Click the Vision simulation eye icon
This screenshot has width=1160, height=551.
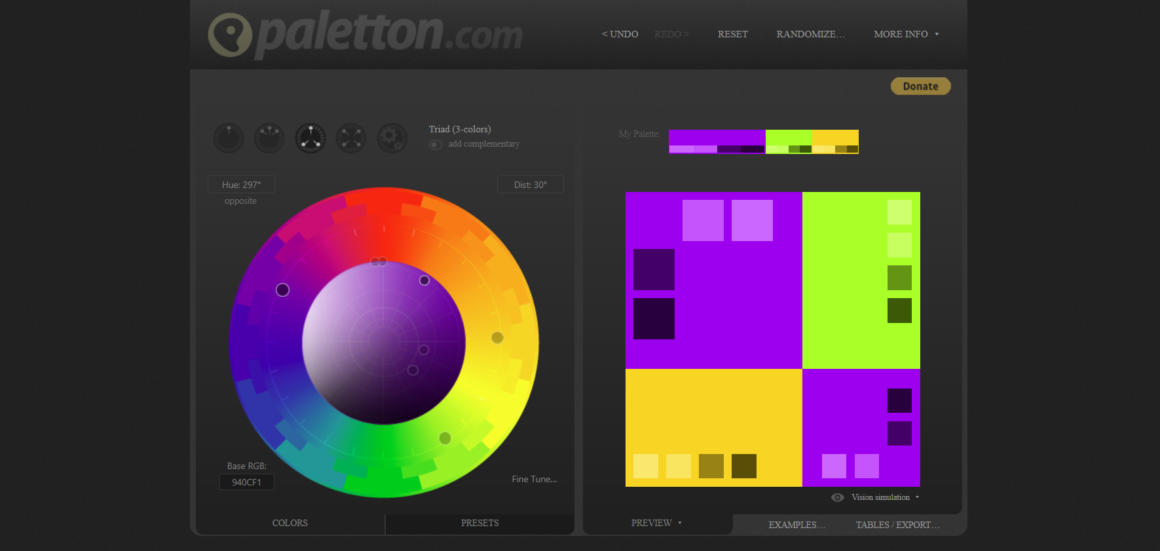pyautogui.click(x=837, y=497)
